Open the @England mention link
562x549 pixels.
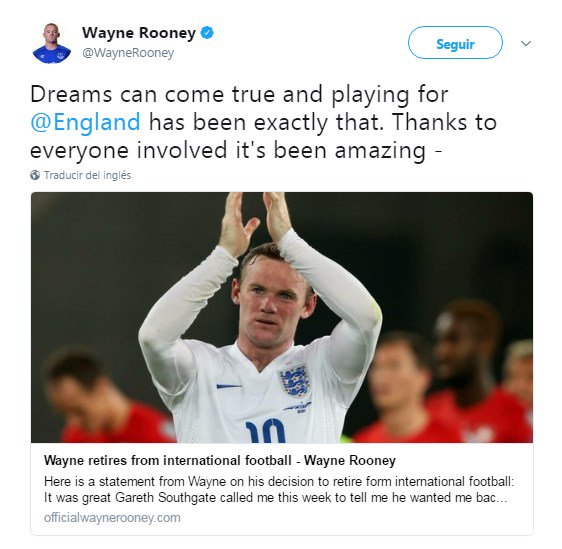(85, 122)
